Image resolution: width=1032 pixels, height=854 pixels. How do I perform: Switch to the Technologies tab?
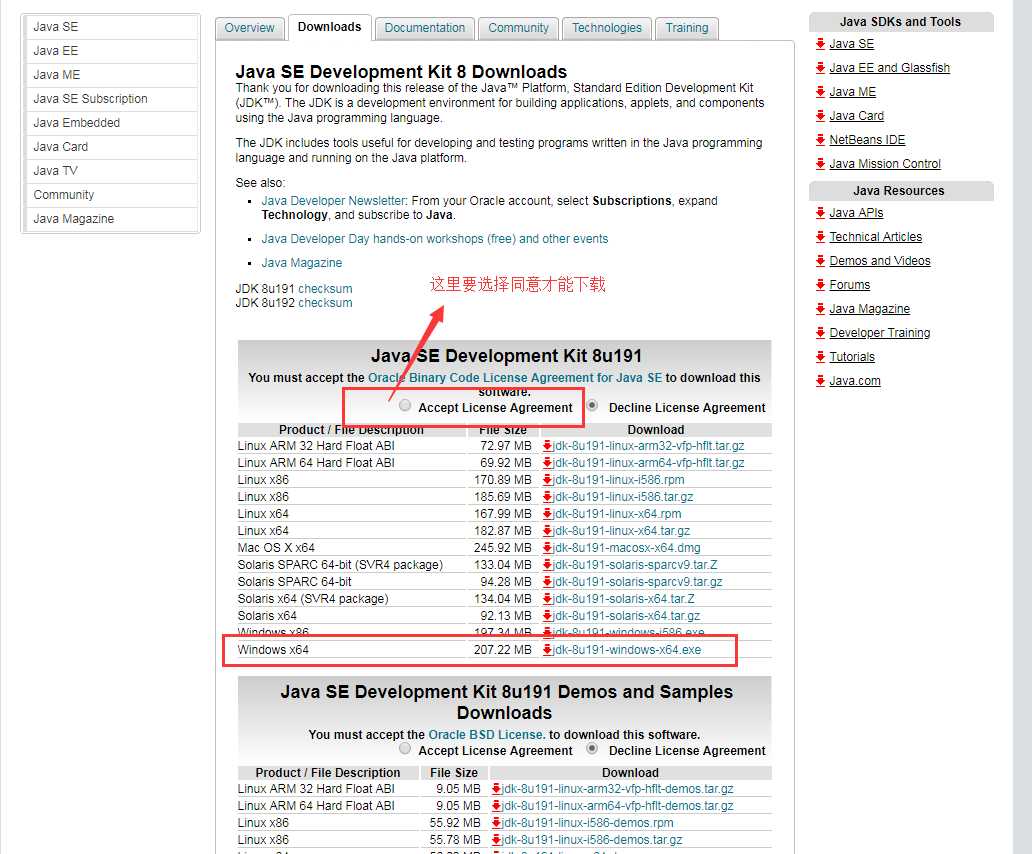point(607,28)
